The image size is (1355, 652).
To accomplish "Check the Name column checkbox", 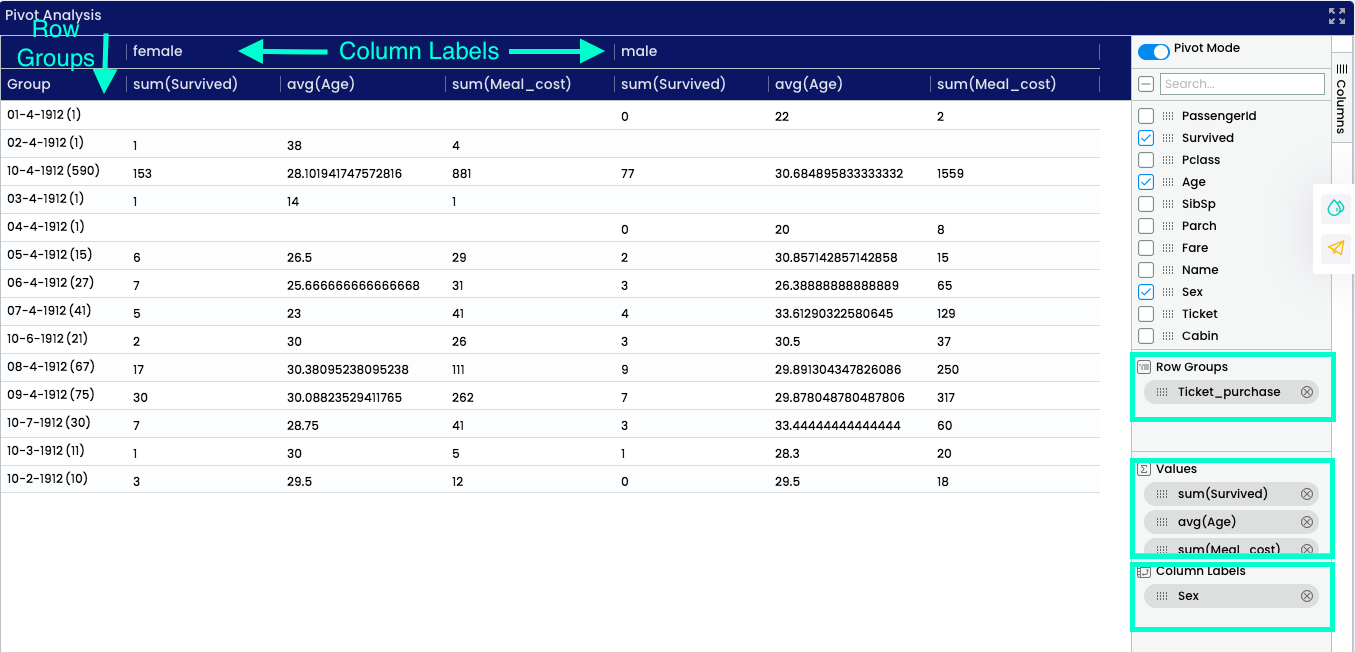I will (1146, 270).
